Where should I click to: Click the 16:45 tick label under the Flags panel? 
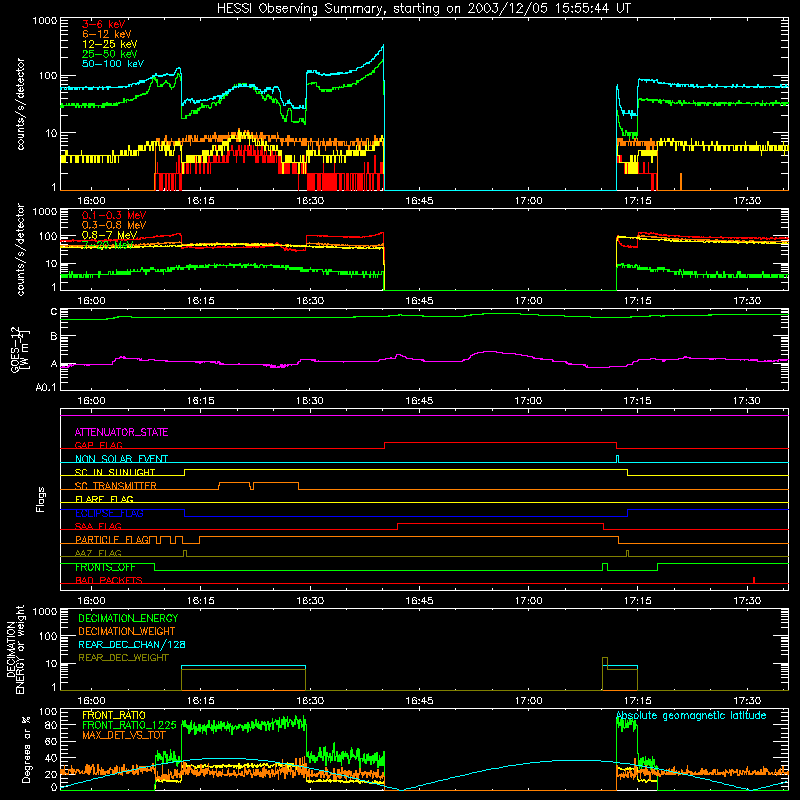[419, 601]
